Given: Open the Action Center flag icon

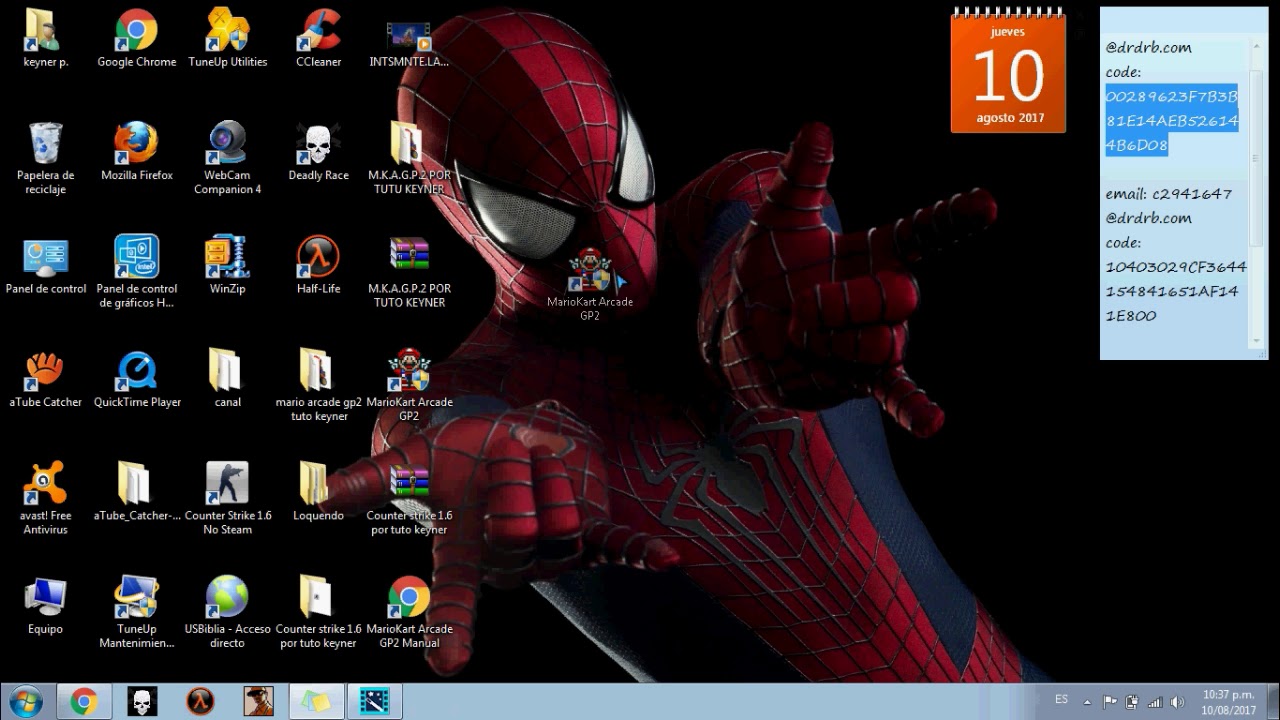Looking at the screenshot, I should point(1110,702).
